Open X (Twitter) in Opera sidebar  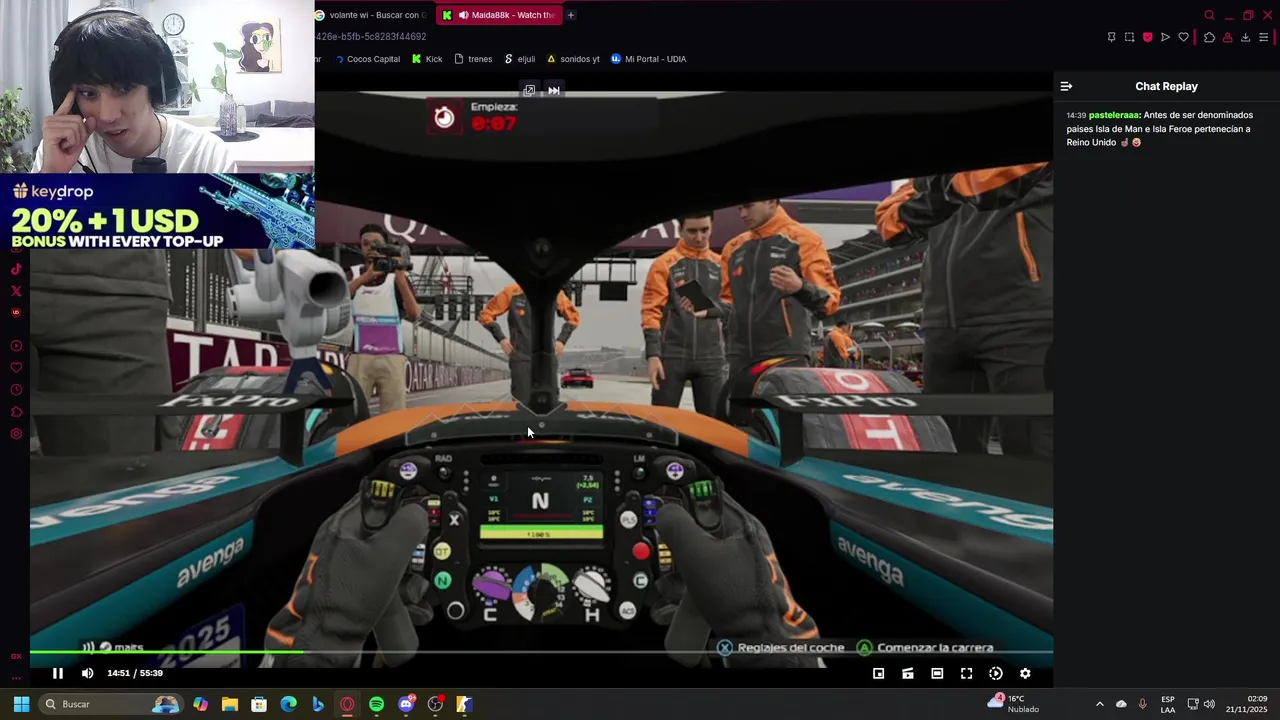click(16, 291)
